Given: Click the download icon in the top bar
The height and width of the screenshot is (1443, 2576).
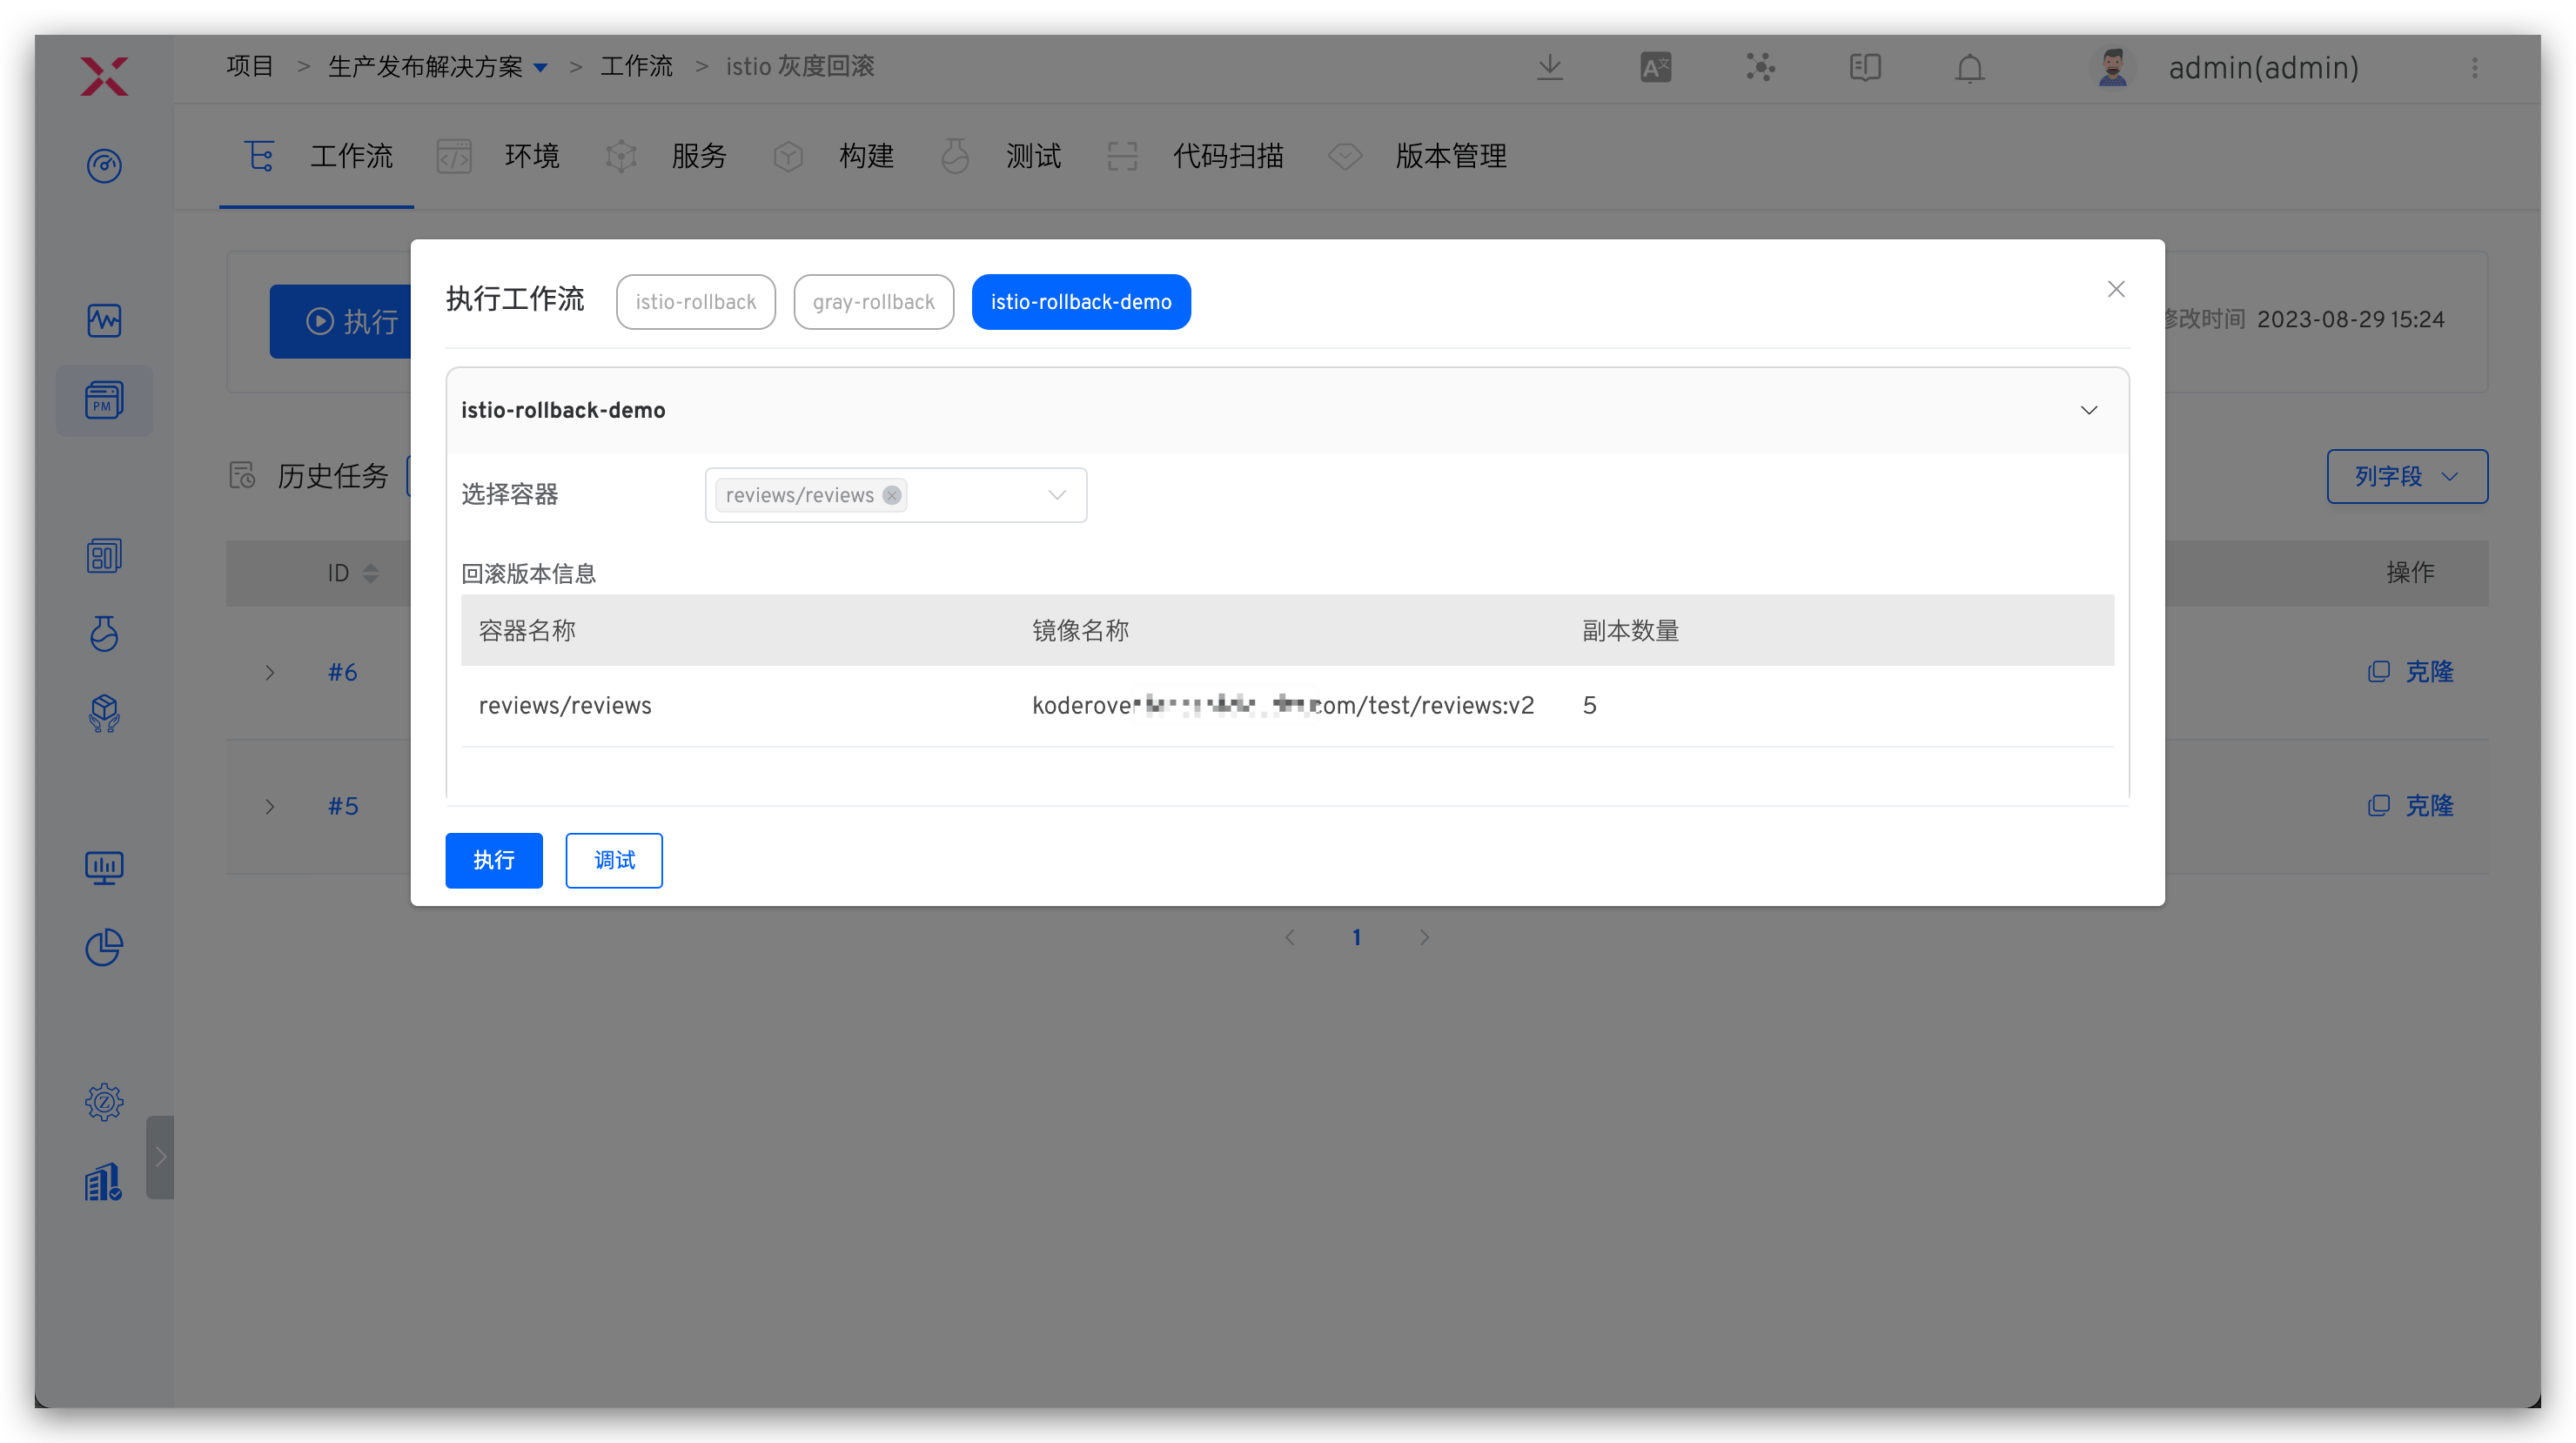Looking at the screenshot, I should tap(1550, 67).
